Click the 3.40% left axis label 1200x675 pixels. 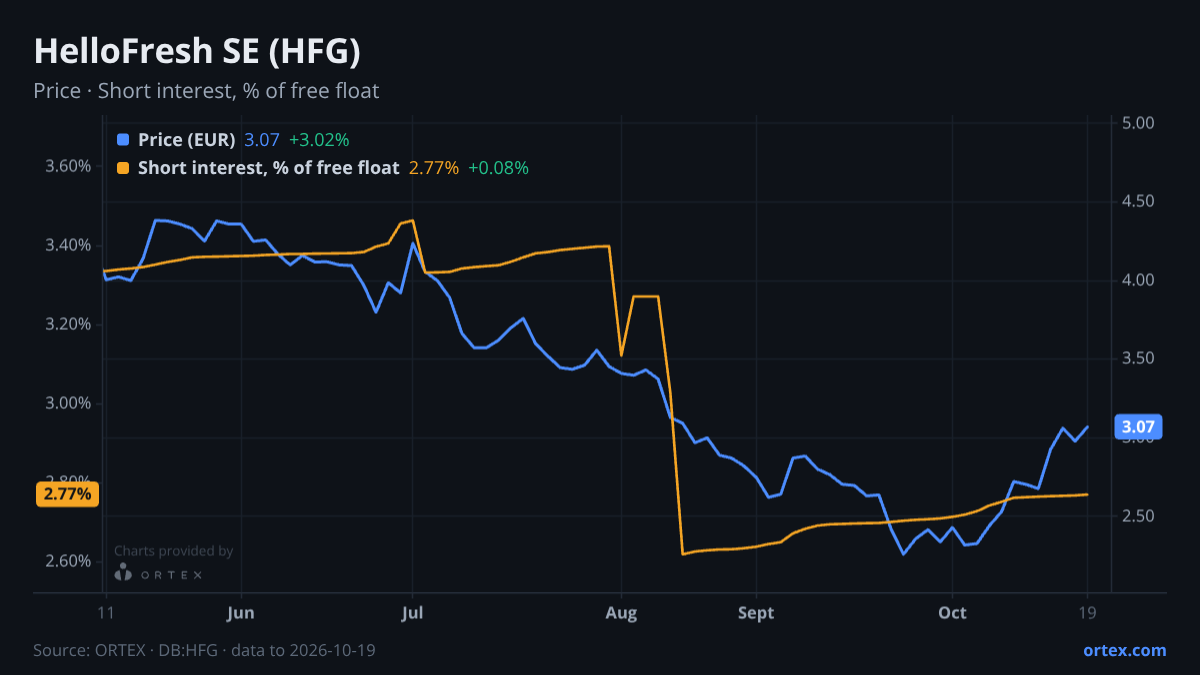[x=68, y=245]
